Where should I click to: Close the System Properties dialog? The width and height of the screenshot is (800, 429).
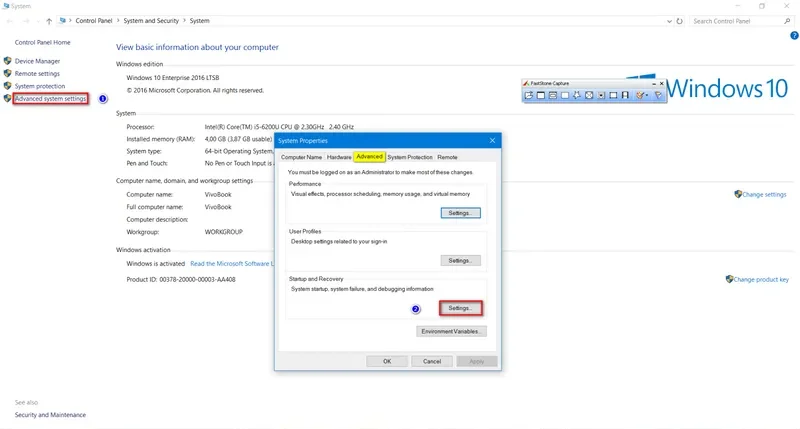[x=492, y=140]
